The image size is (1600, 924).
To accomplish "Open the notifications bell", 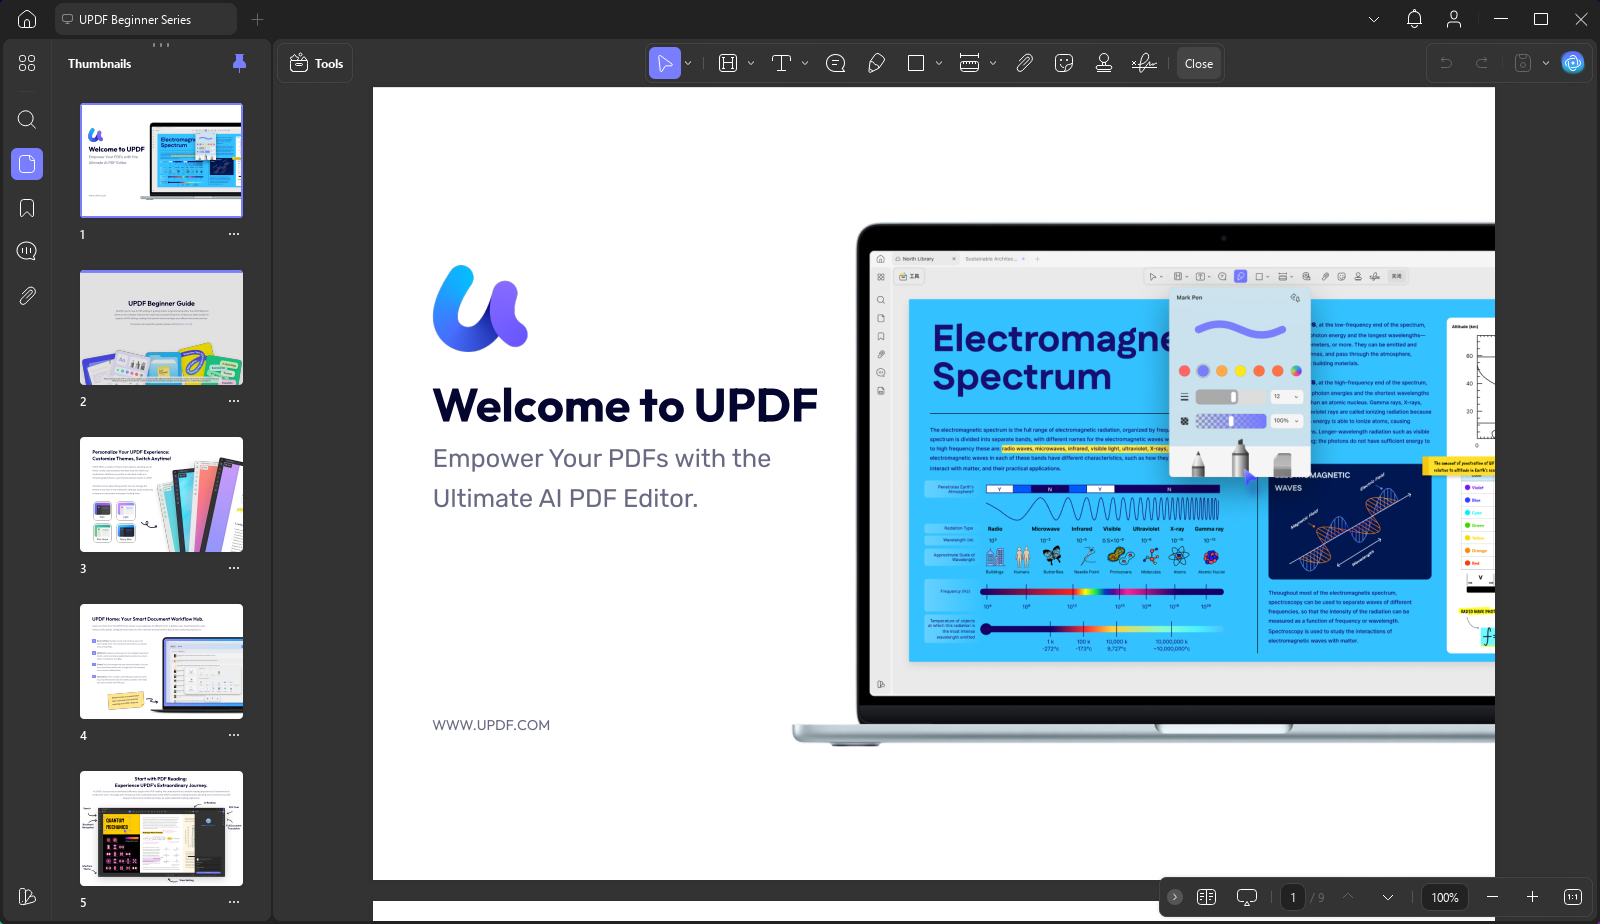I will (1414, 19).
